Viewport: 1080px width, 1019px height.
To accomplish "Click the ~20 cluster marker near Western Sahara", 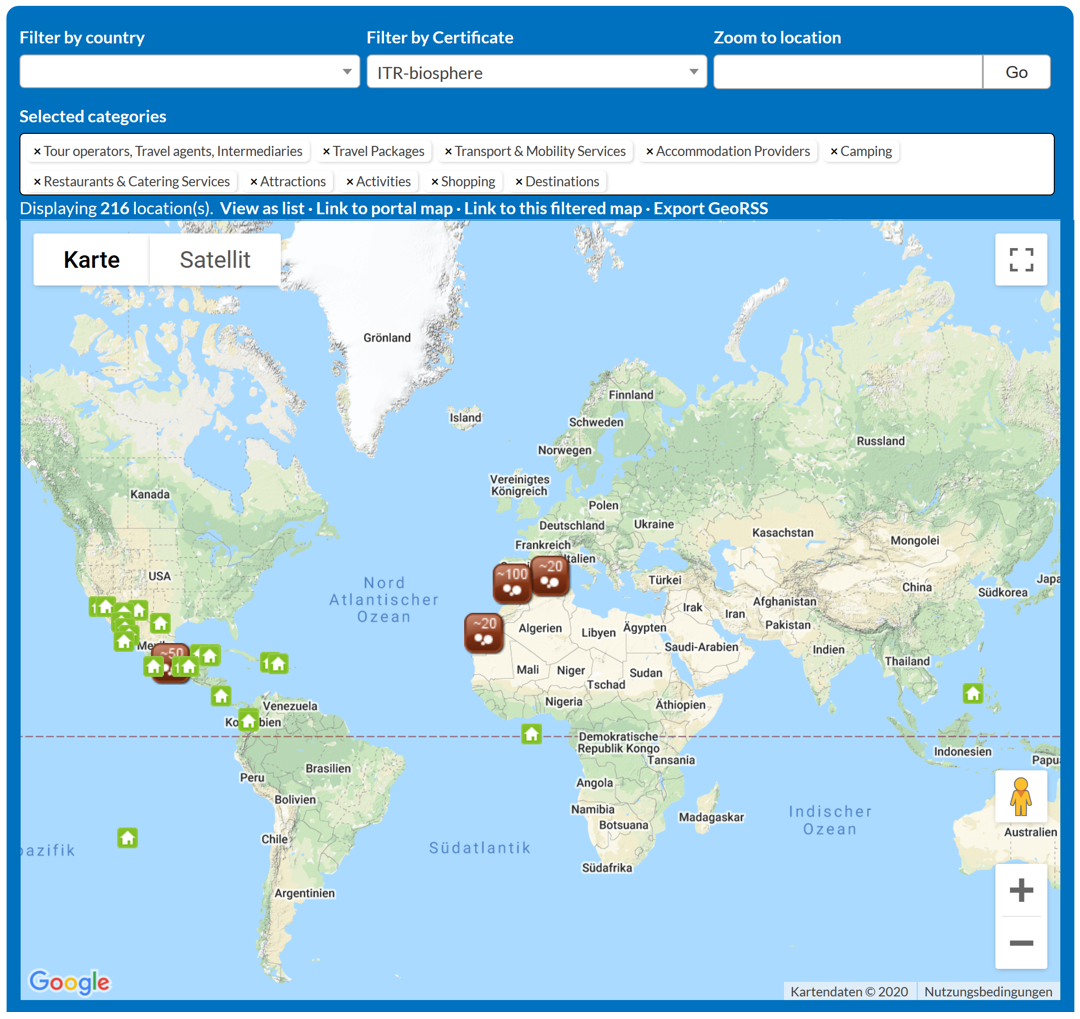I will (x=484, y=632).
